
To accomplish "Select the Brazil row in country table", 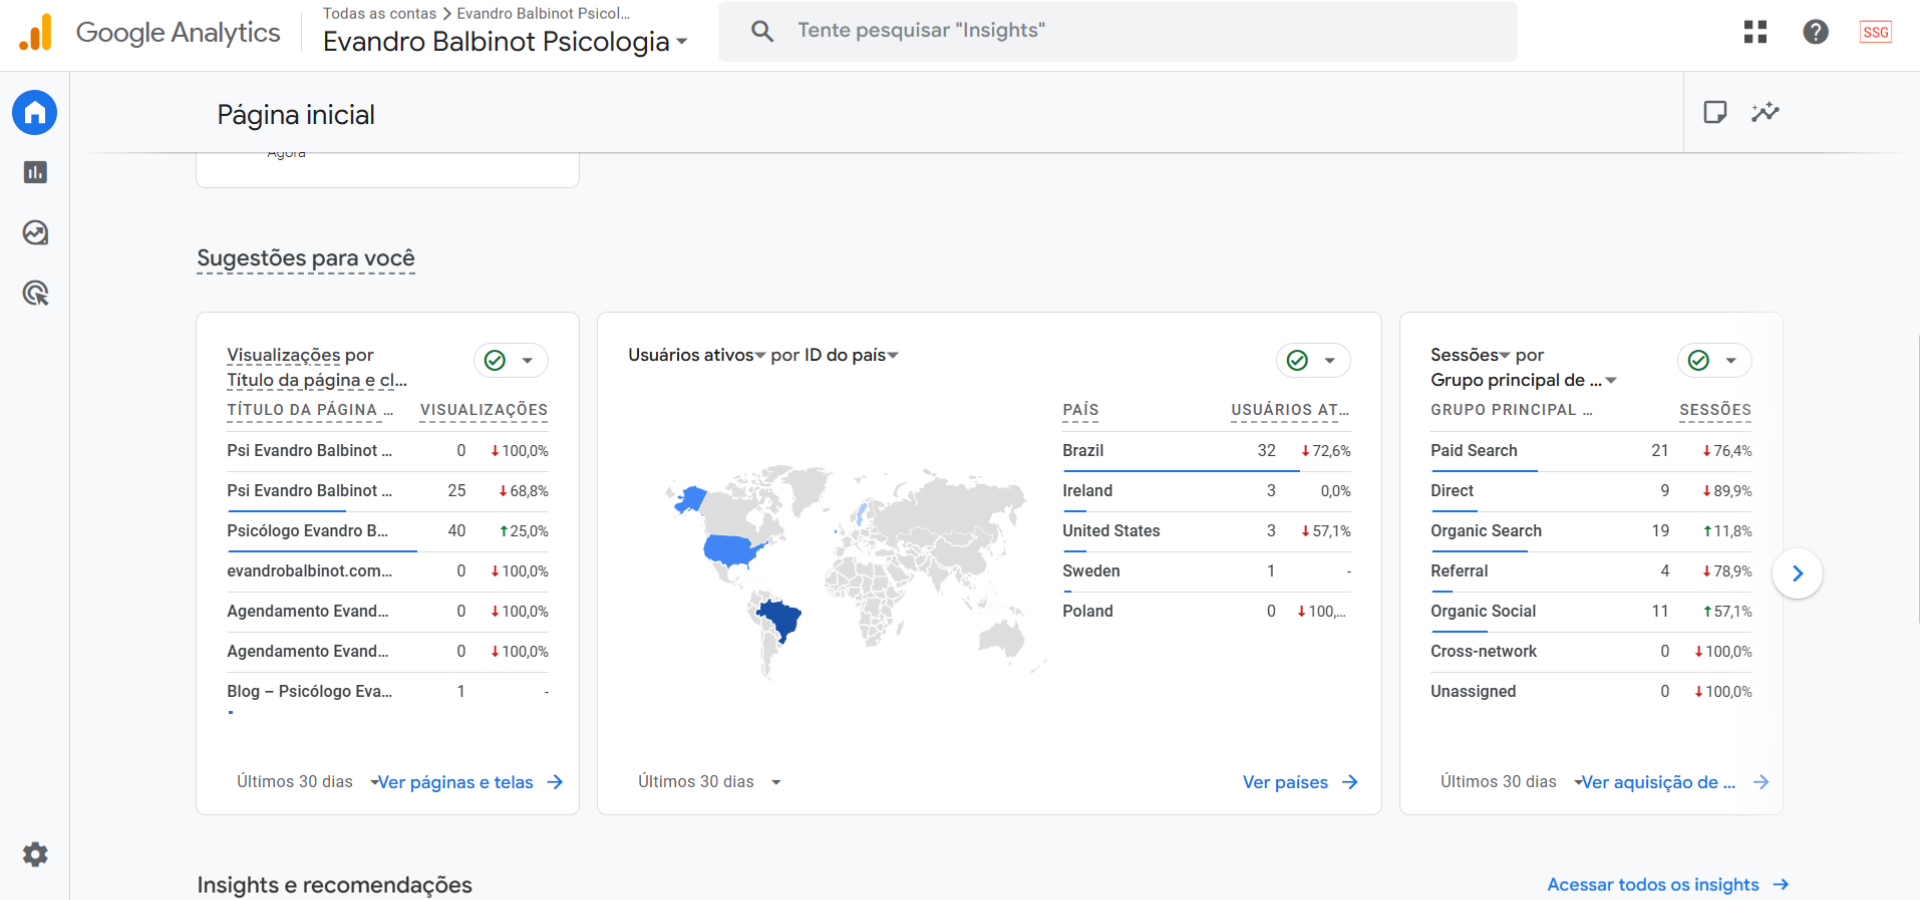I will tap(1206, 451).
